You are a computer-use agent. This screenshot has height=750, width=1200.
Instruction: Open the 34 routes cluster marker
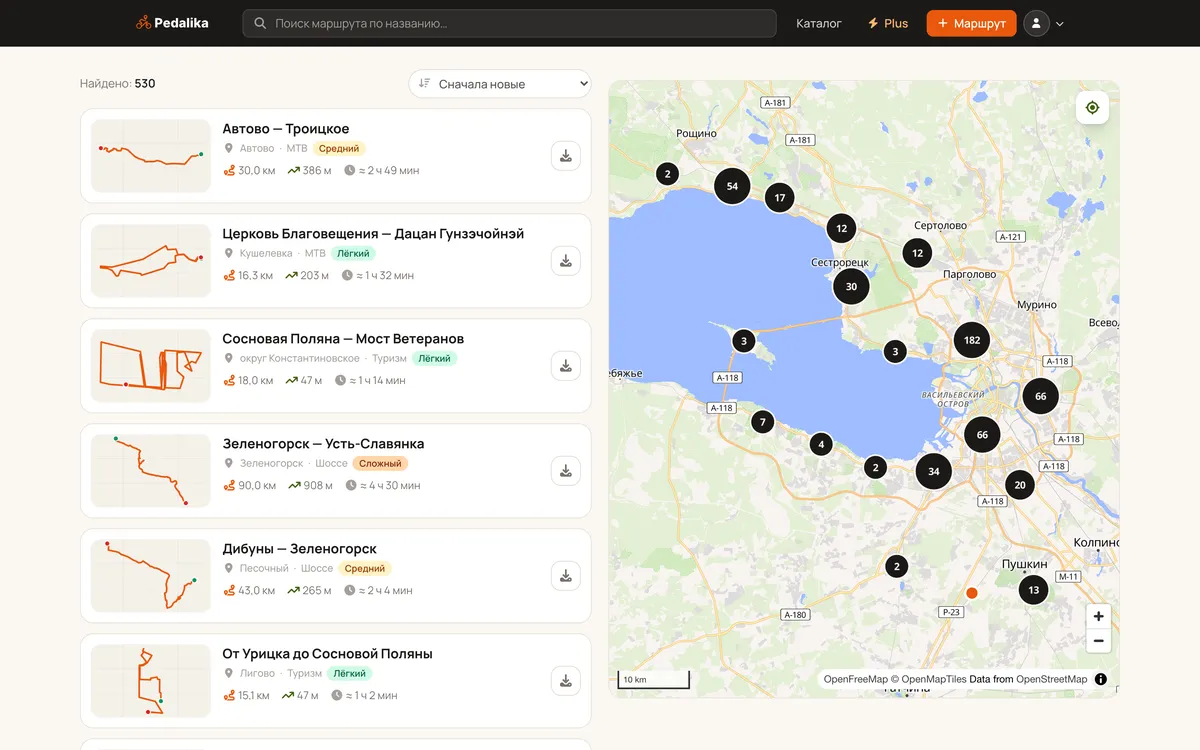[x=934, y=471]
